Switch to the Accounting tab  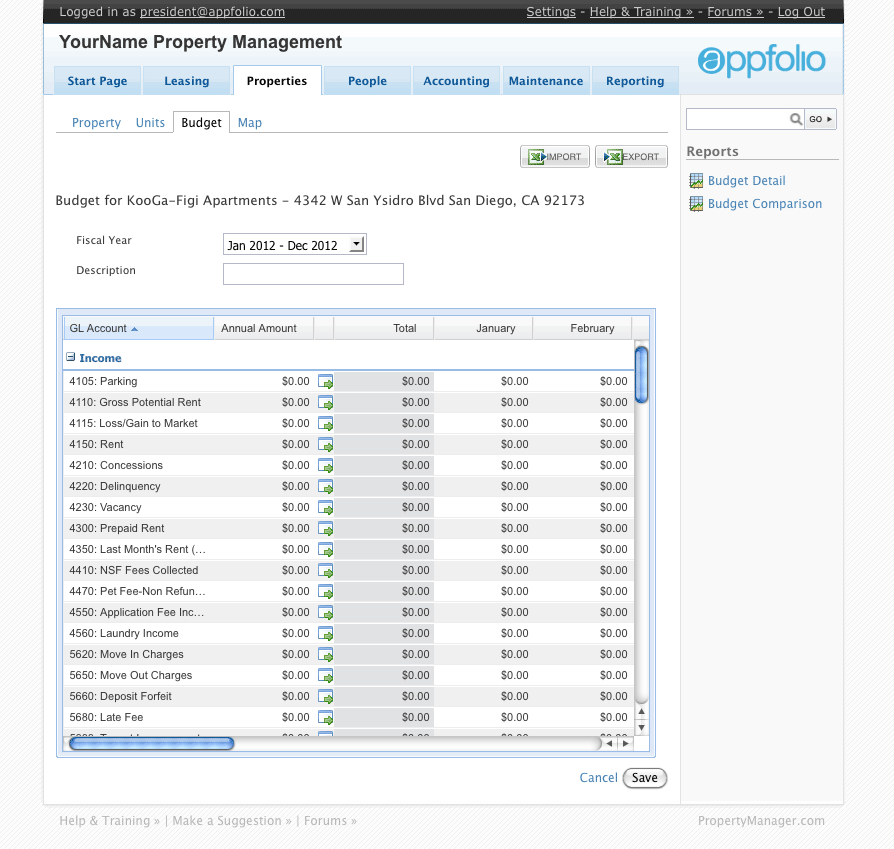pyautogui.click(x=456, y=81)
